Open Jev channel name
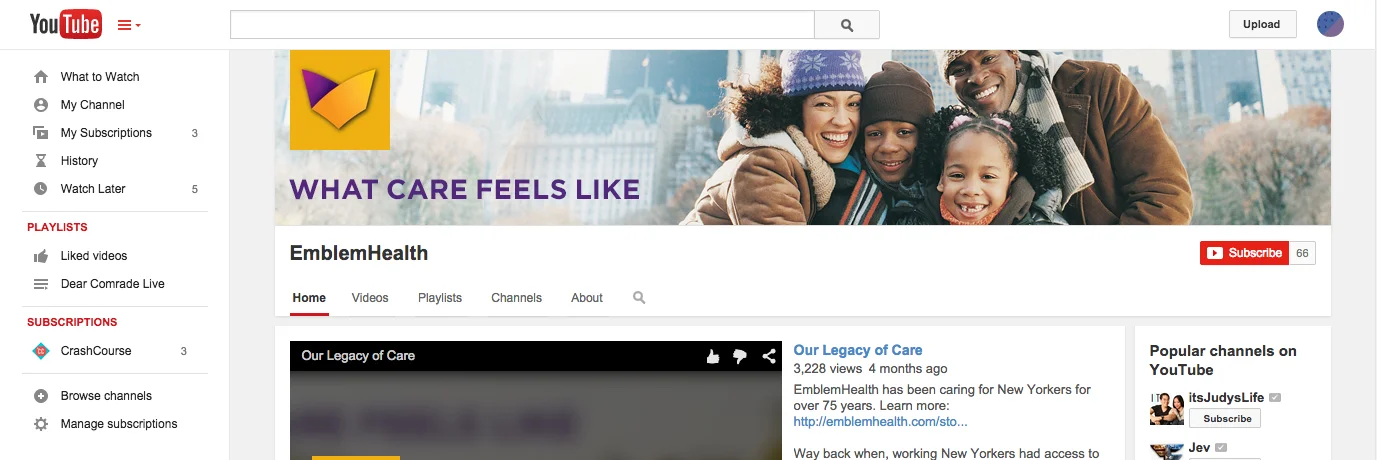 (1199, 448)
